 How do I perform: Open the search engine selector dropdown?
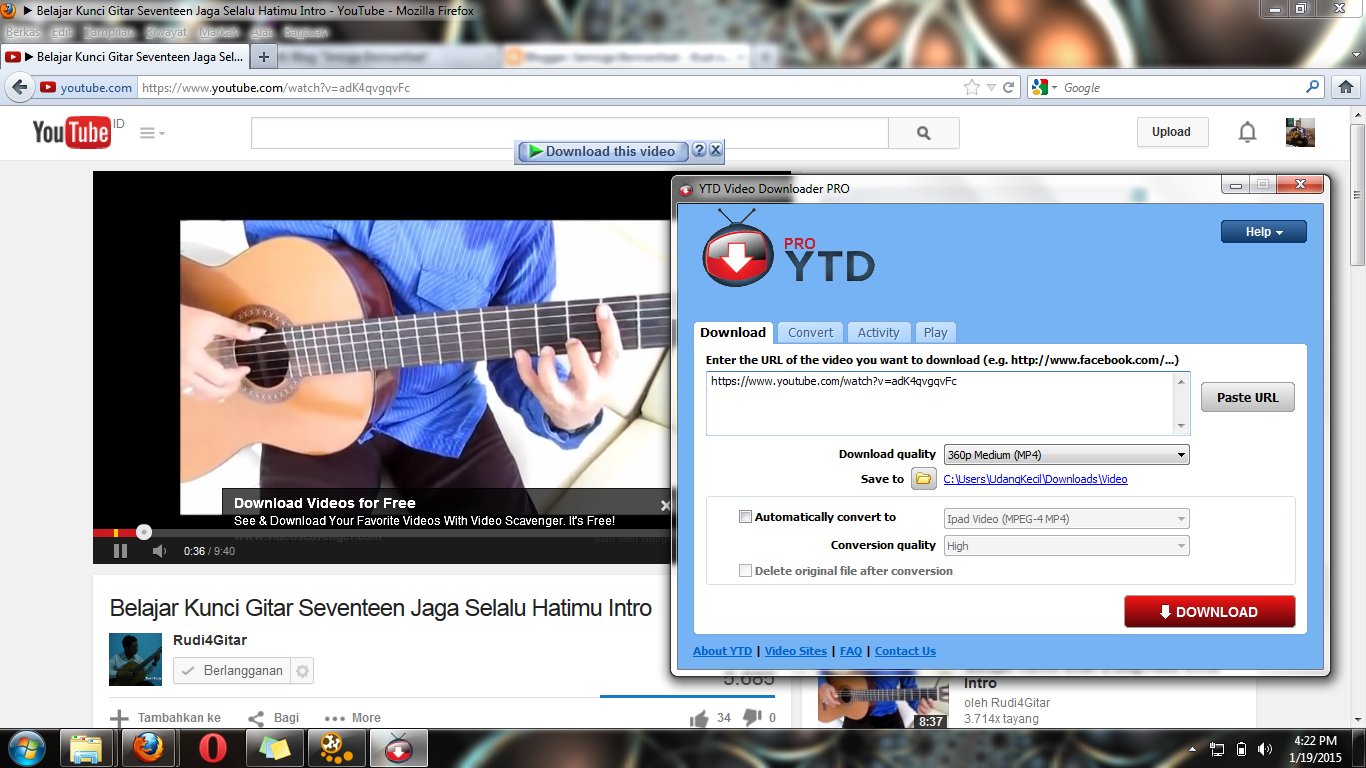1044,88
